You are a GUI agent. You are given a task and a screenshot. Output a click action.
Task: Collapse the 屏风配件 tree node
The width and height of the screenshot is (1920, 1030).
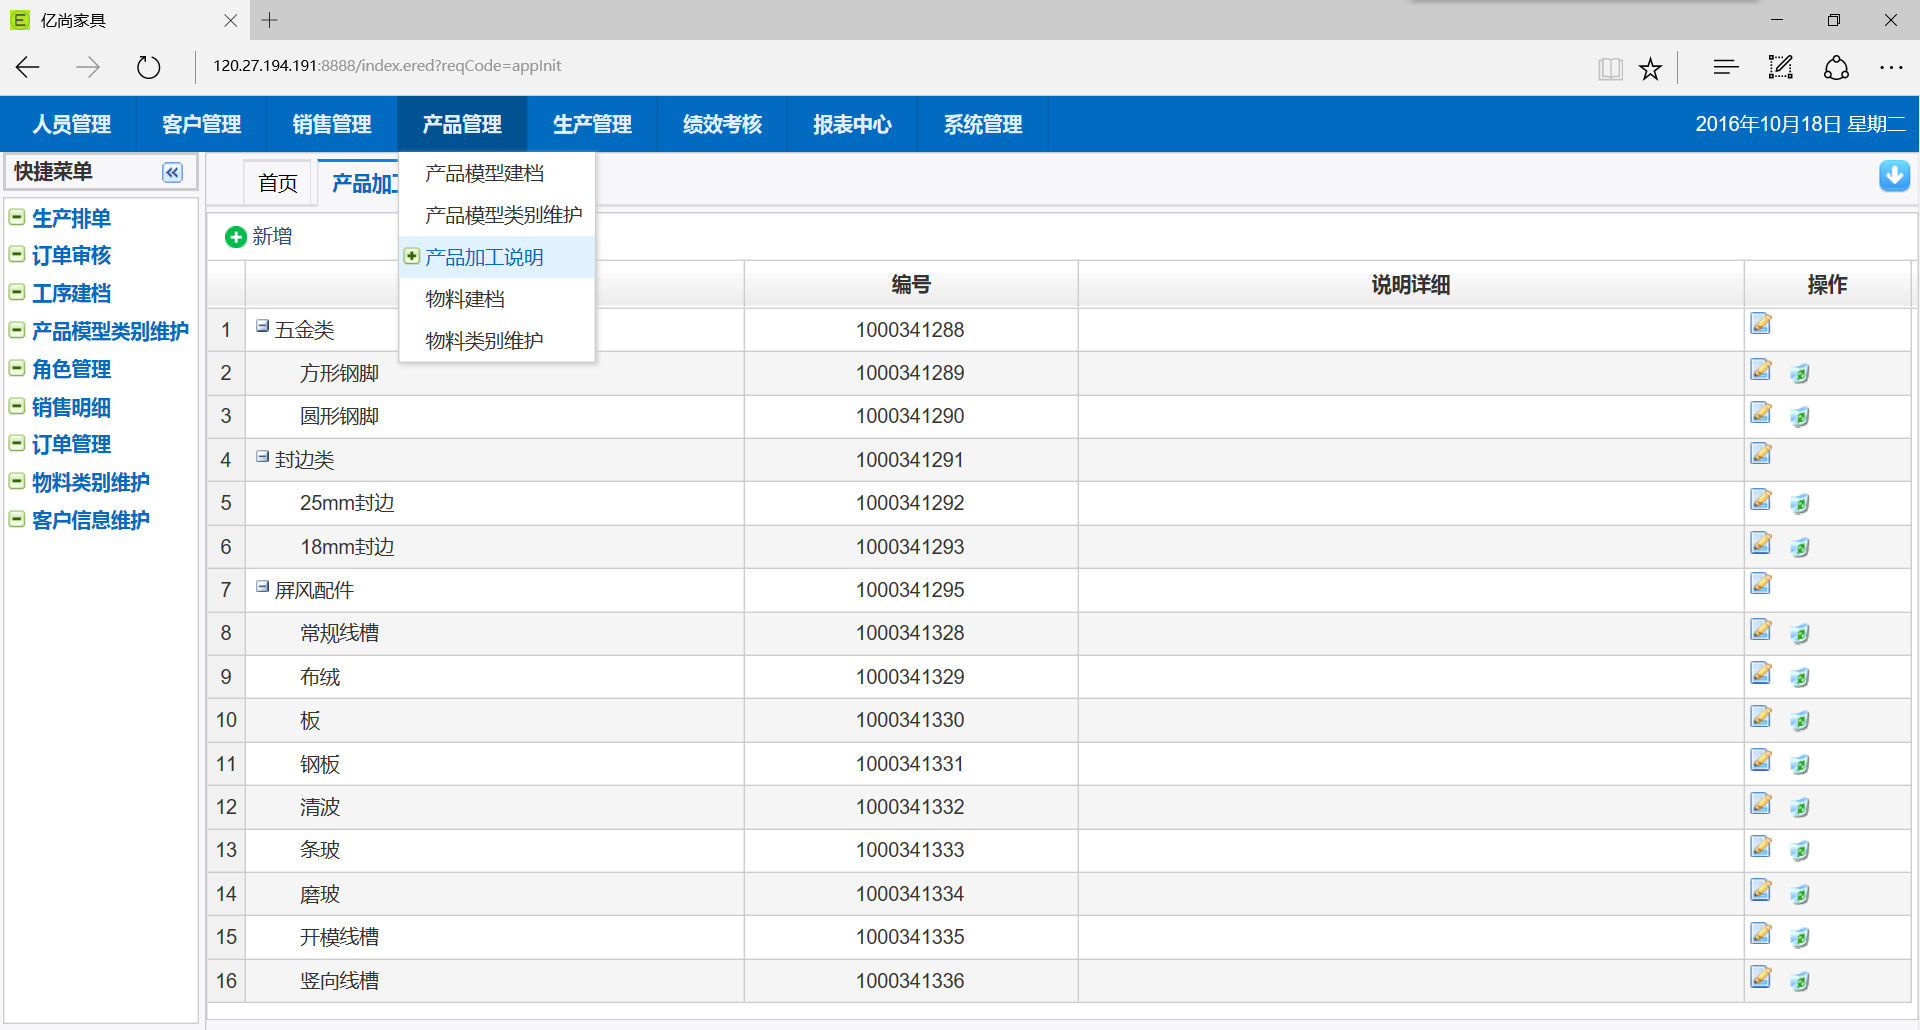click(x=262, y=587)
